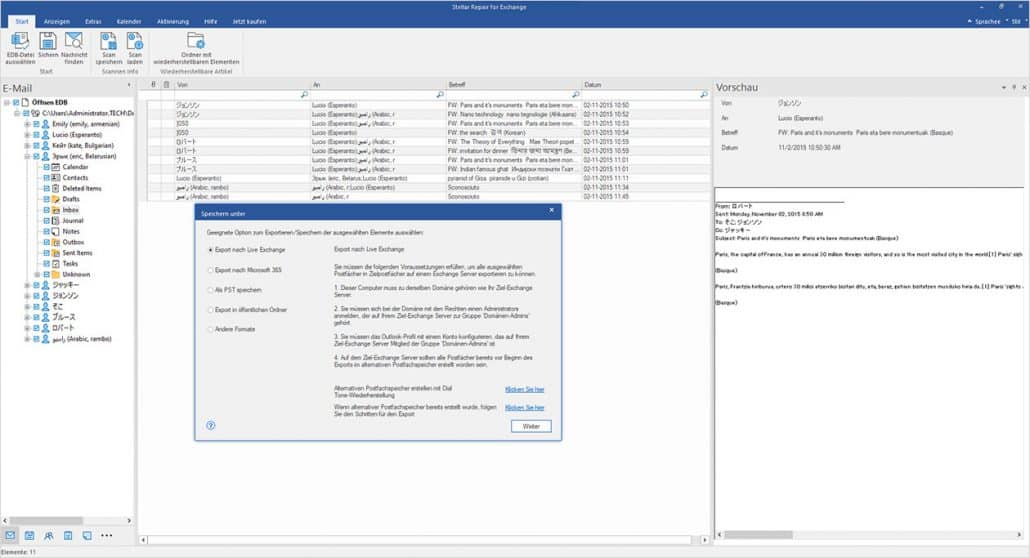
Task: Uncheck the Inbox folder checkbox
Action: tap(45, 210)
